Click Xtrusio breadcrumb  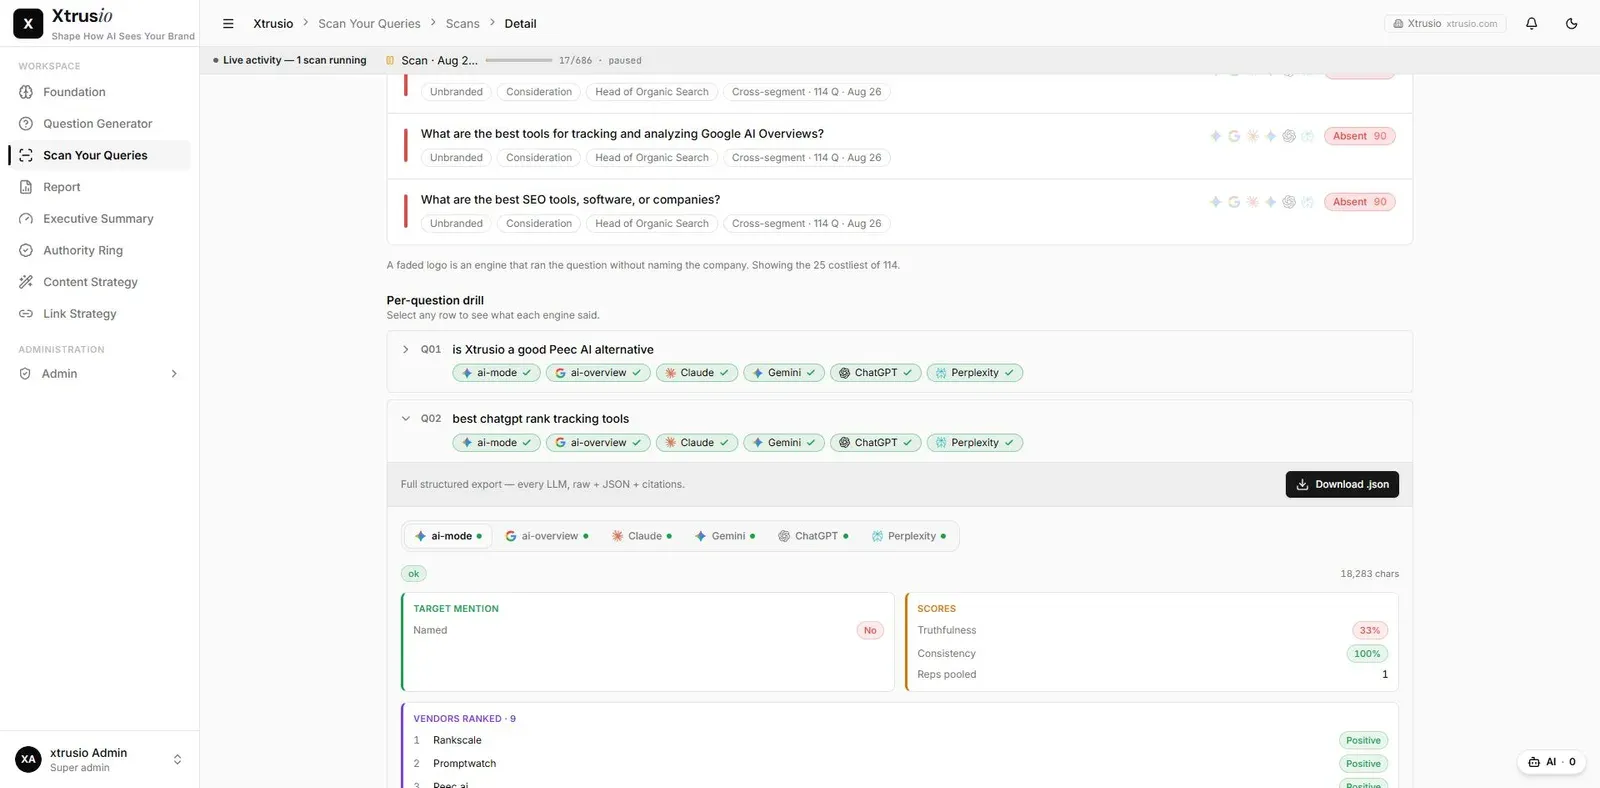coord(273,24)
